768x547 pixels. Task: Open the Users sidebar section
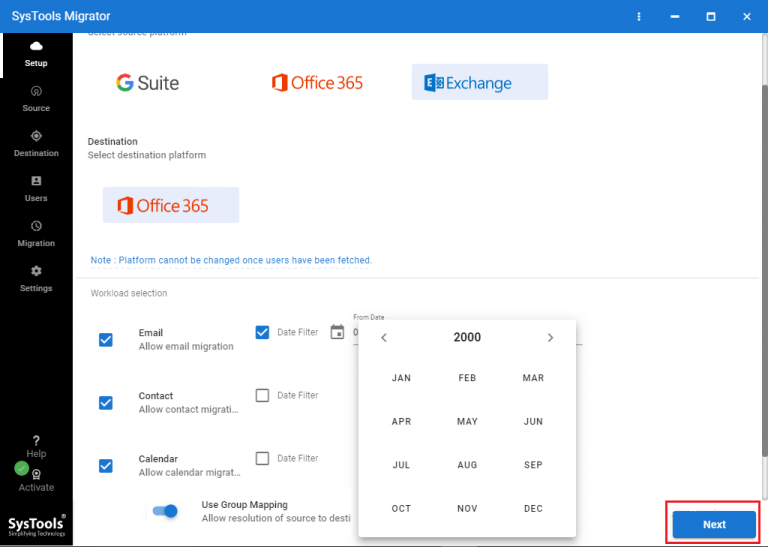tap(36, 190)
